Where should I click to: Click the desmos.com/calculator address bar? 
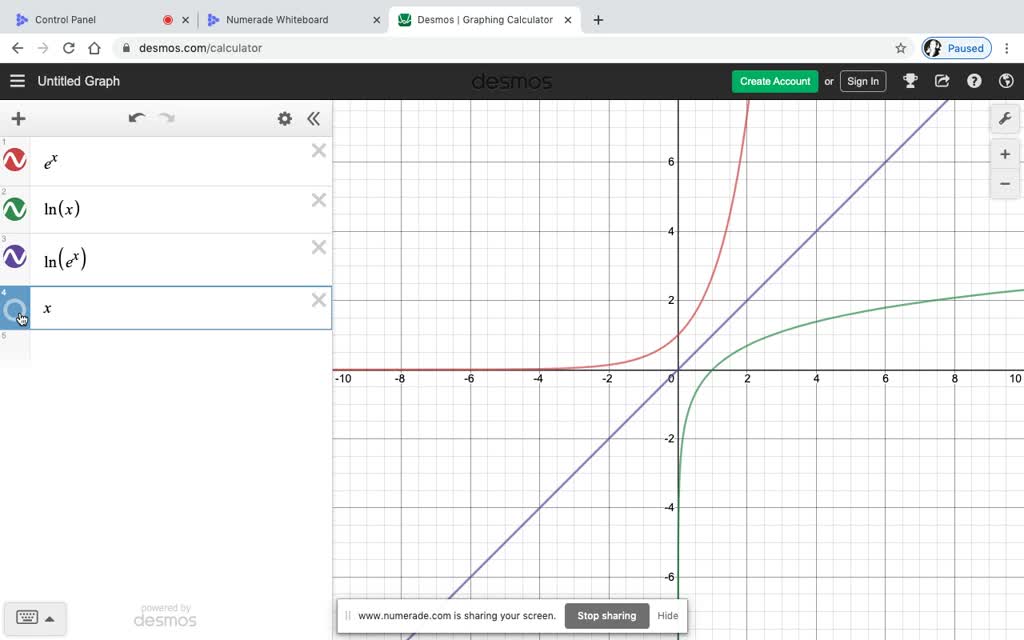tap(200, 48)
